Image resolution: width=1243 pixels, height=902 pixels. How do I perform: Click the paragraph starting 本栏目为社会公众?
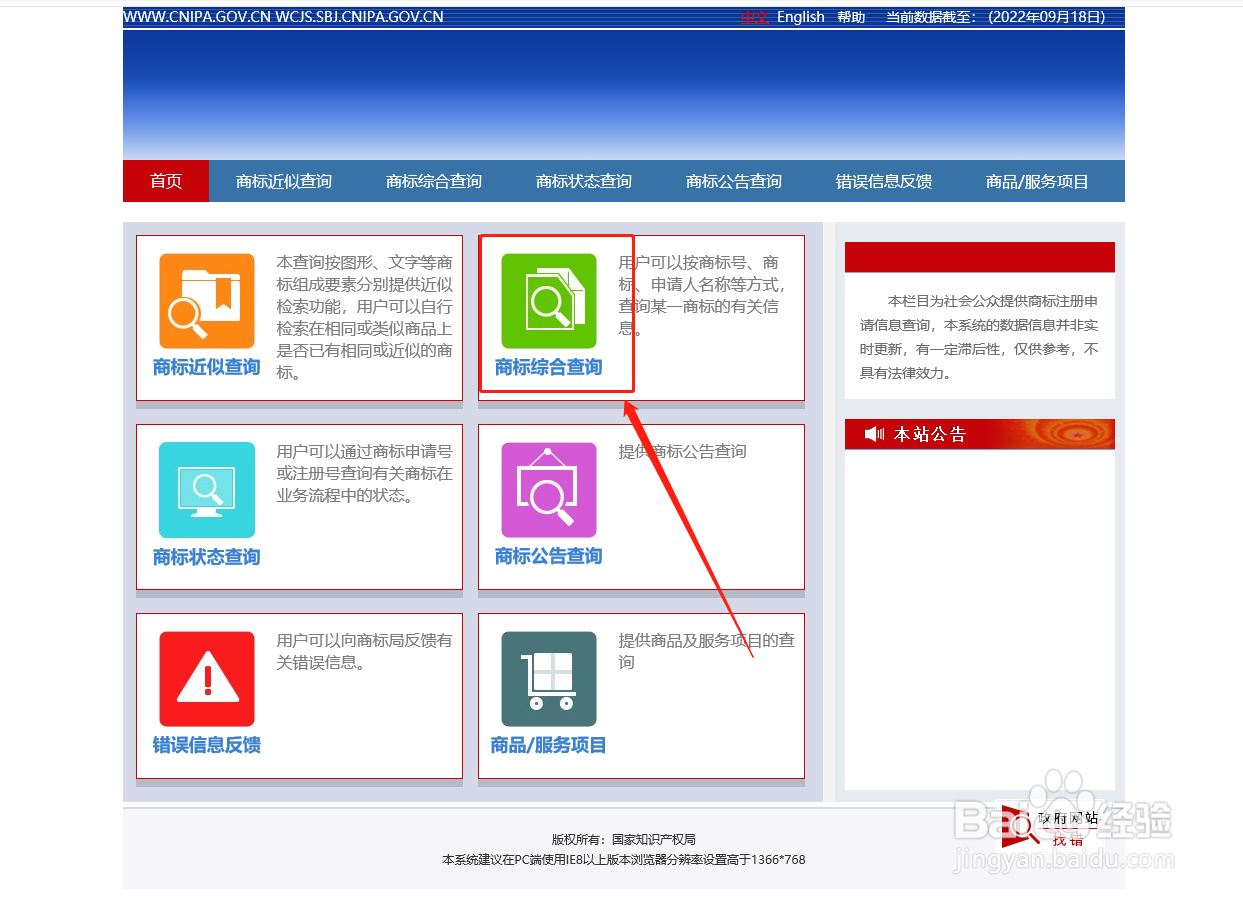tap(980, 337)
